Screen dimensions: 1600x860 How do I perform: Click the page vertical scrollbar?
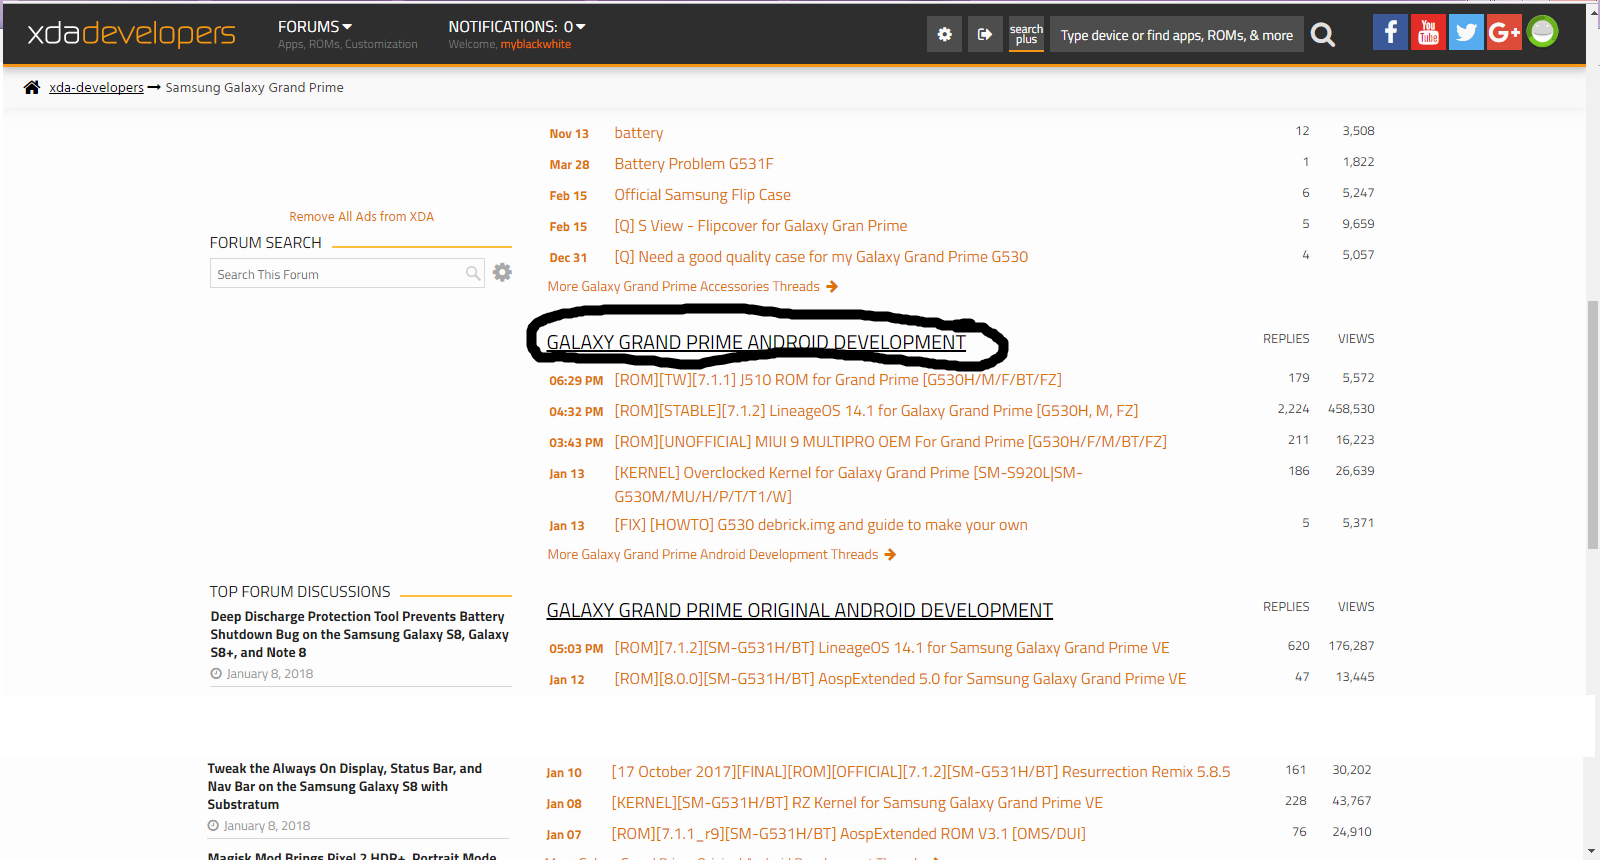coord(1592,424)
